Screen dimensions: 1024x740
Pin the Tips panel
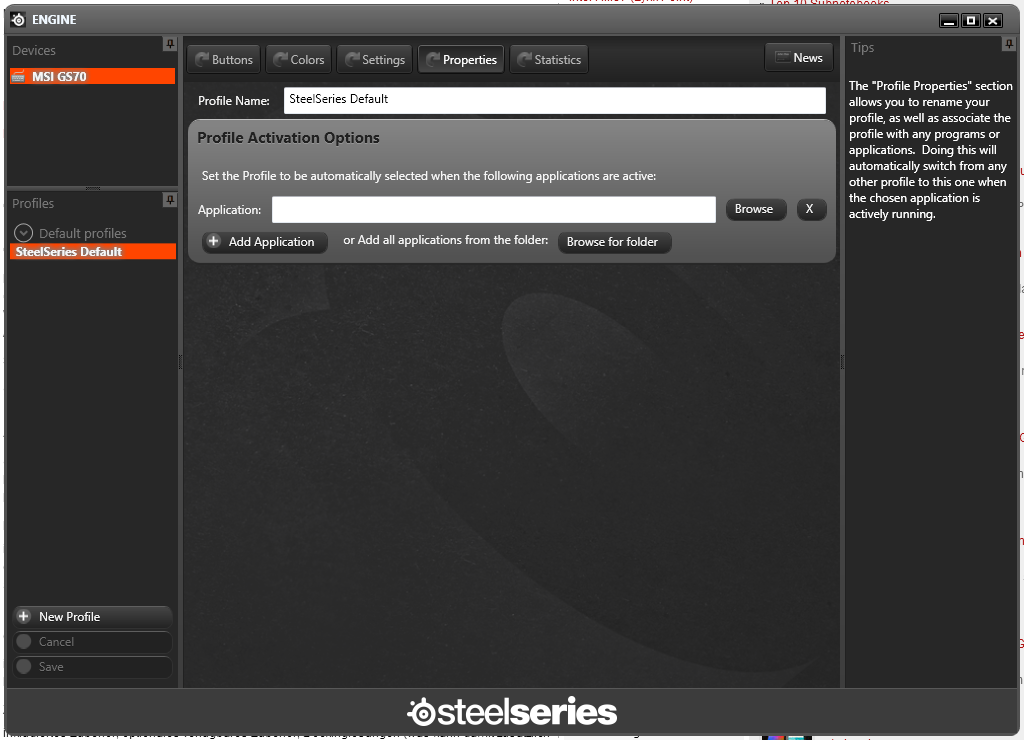(x=1009, y=44)
